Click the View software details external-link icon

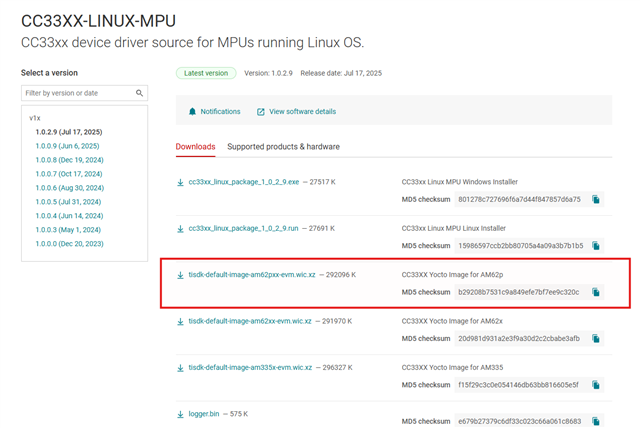click(x=261, y=112)
